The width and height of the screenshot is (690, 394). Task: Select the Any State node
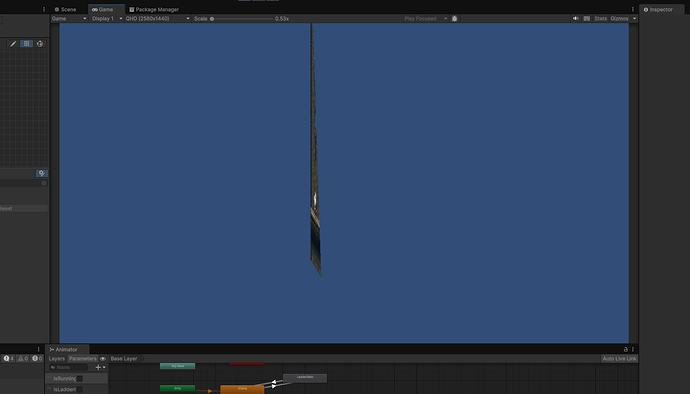click(x=177, y=366)
